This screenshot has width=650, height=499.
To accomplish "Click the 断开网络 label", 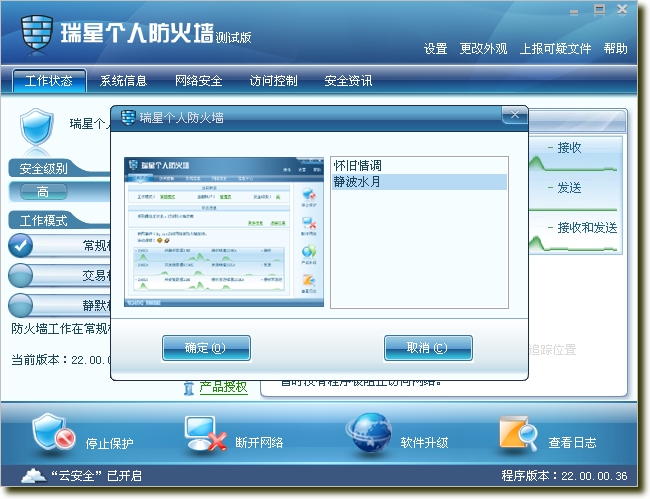I will coord(259,443).
